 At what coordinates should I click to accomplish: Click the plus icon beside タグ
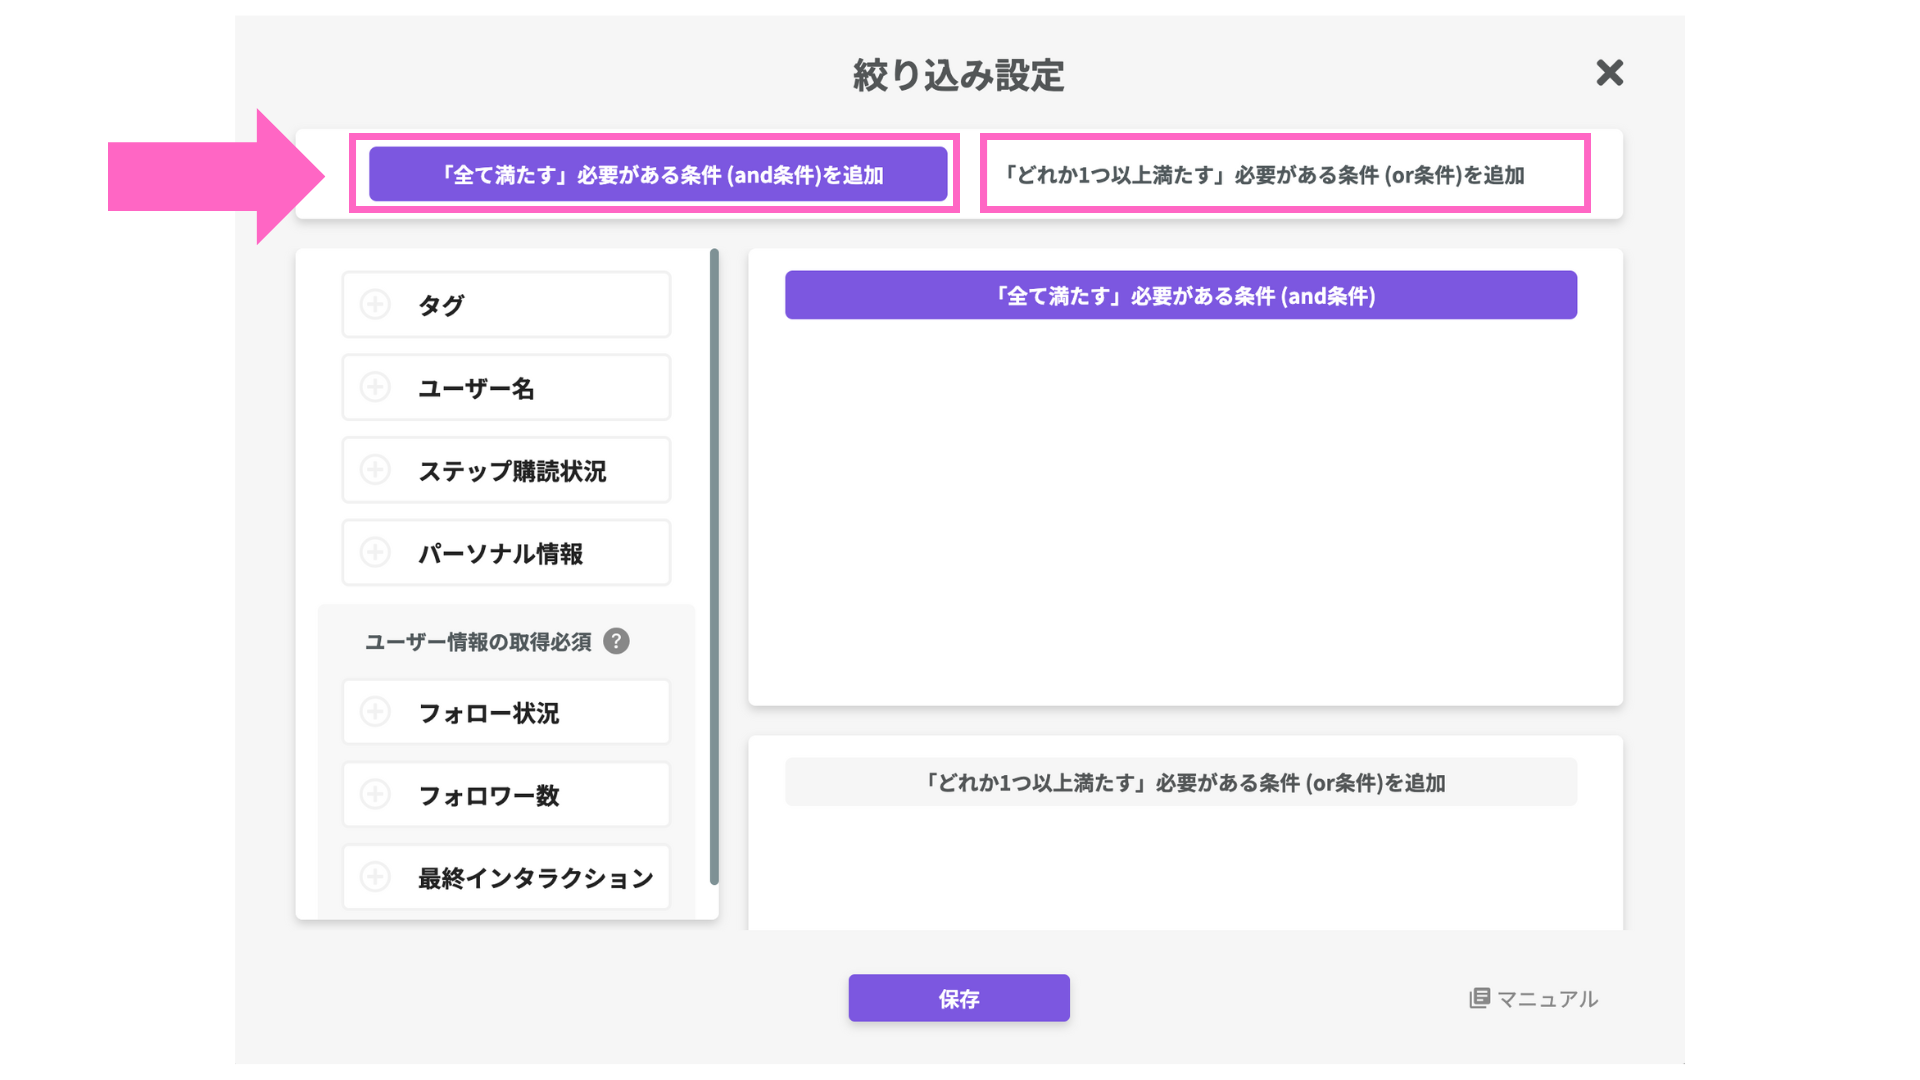tap(375, 304)
